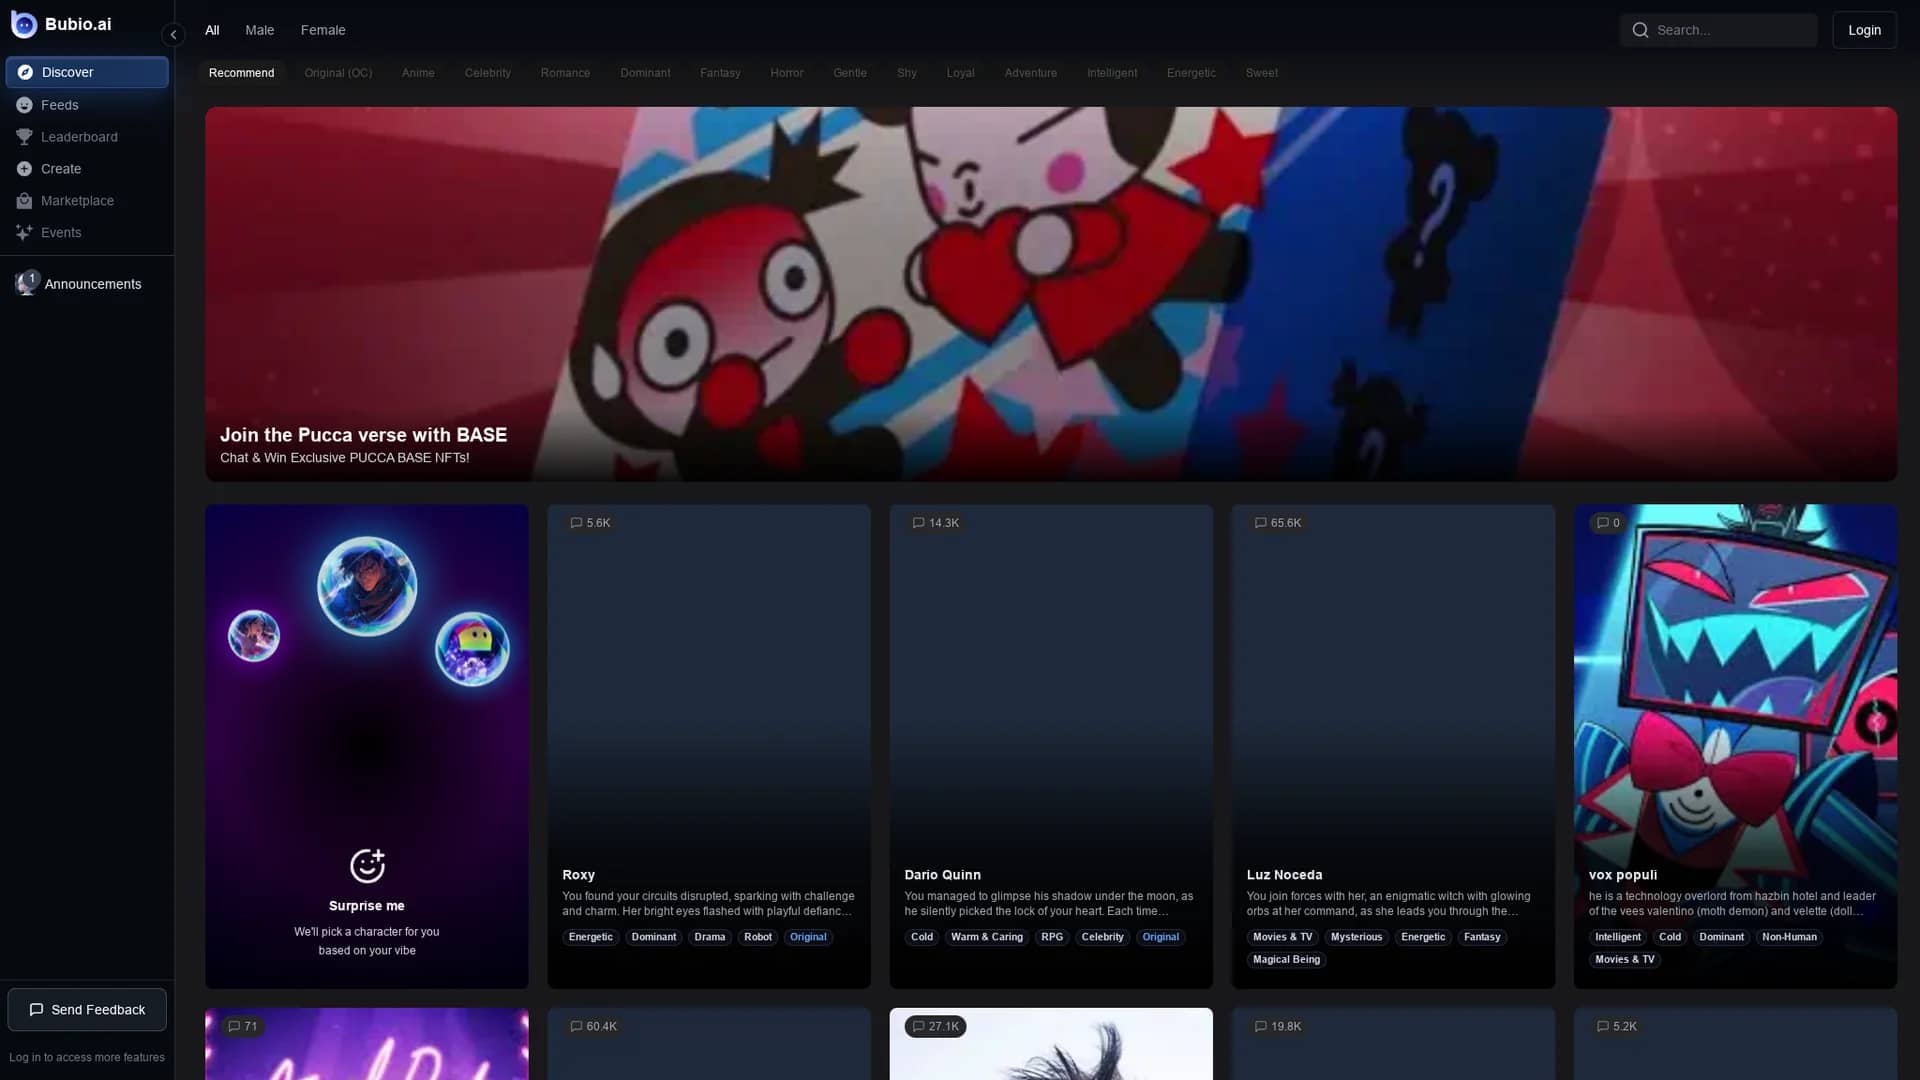Click the Robot tag on Roxy
This screenshot has height=1080, width=1920.
click(x=758, y=937)
